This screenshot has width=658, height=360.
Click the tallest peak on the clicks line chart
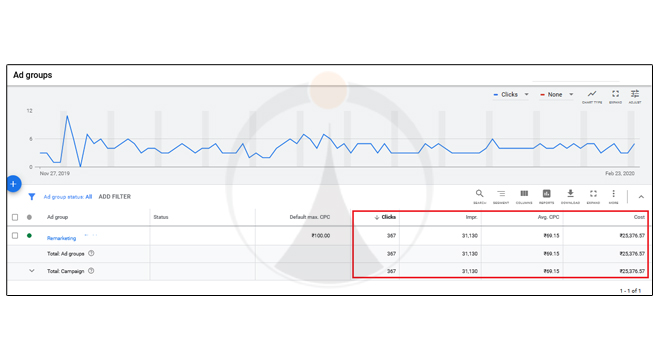67,116
